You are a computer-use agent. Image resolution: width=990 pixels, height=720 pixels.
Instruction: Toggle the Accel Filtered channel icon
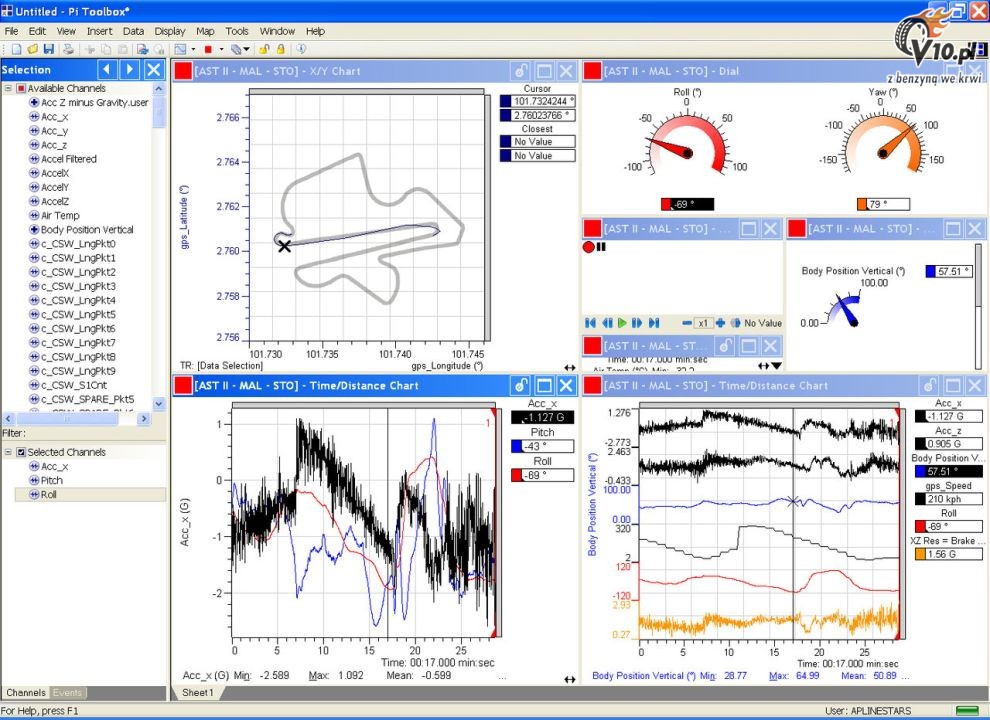point(34,159)
